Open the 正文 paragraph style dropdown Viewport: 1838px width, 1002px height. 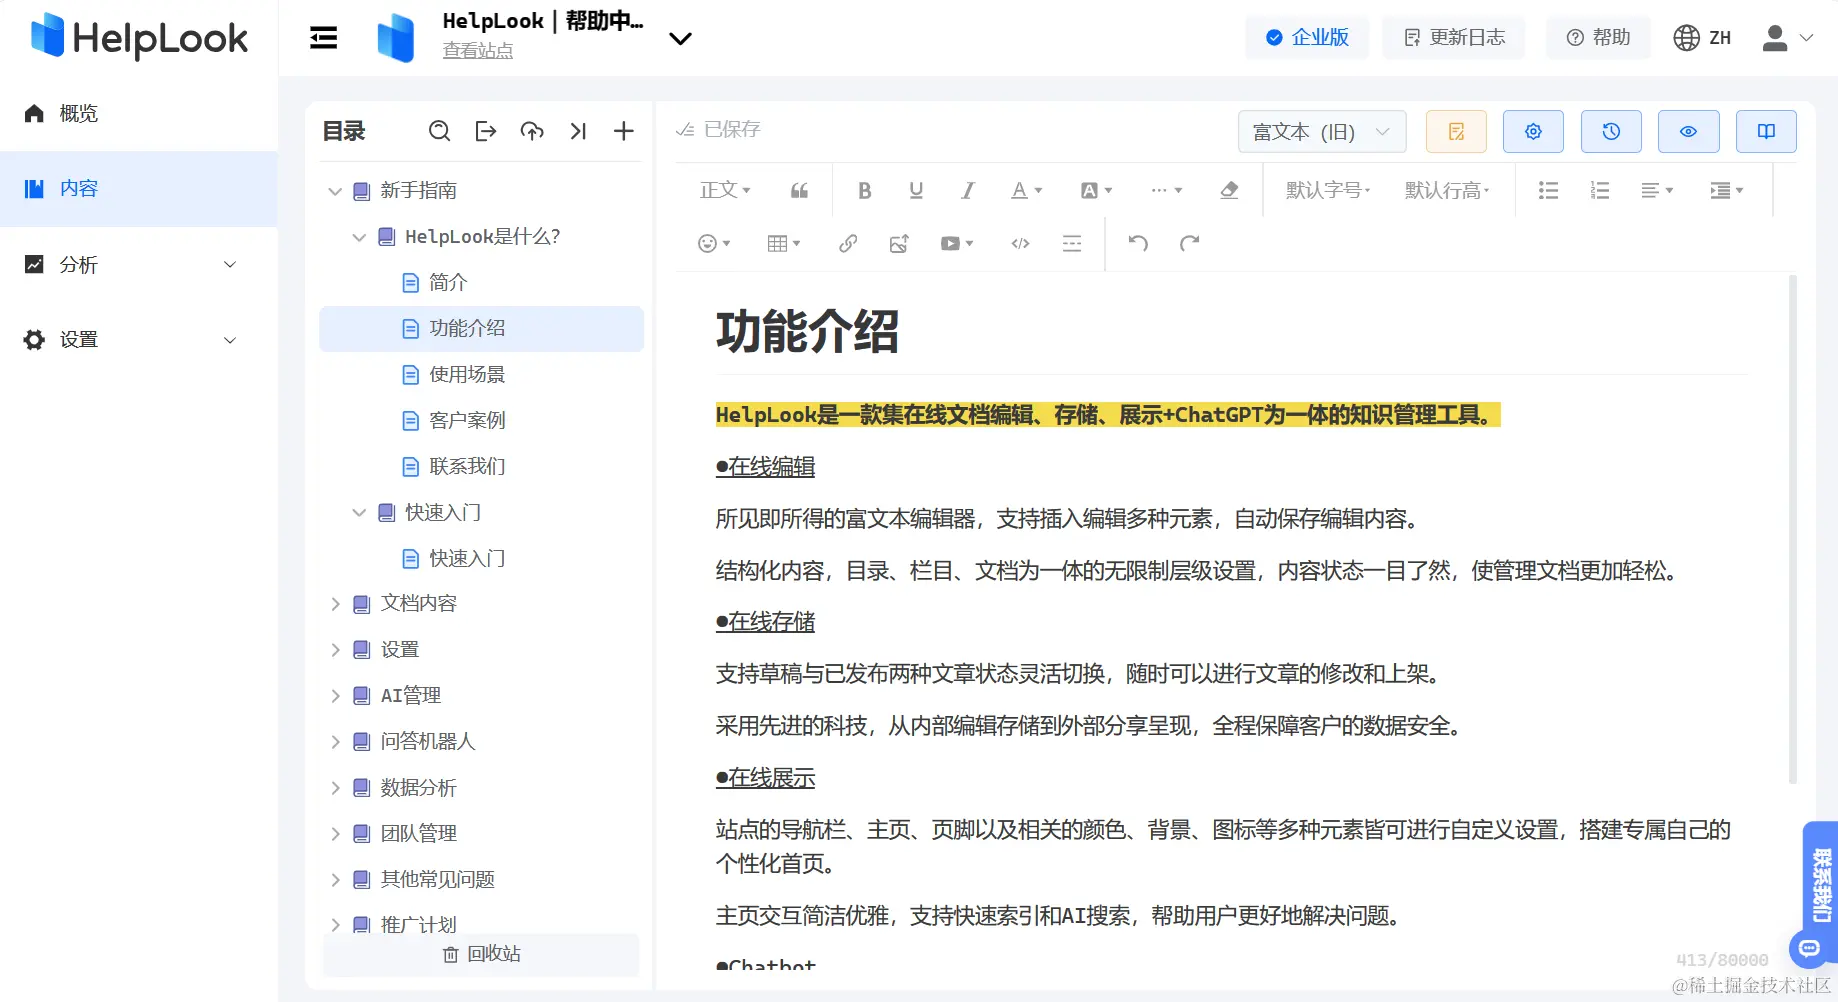tap(725, 190)
